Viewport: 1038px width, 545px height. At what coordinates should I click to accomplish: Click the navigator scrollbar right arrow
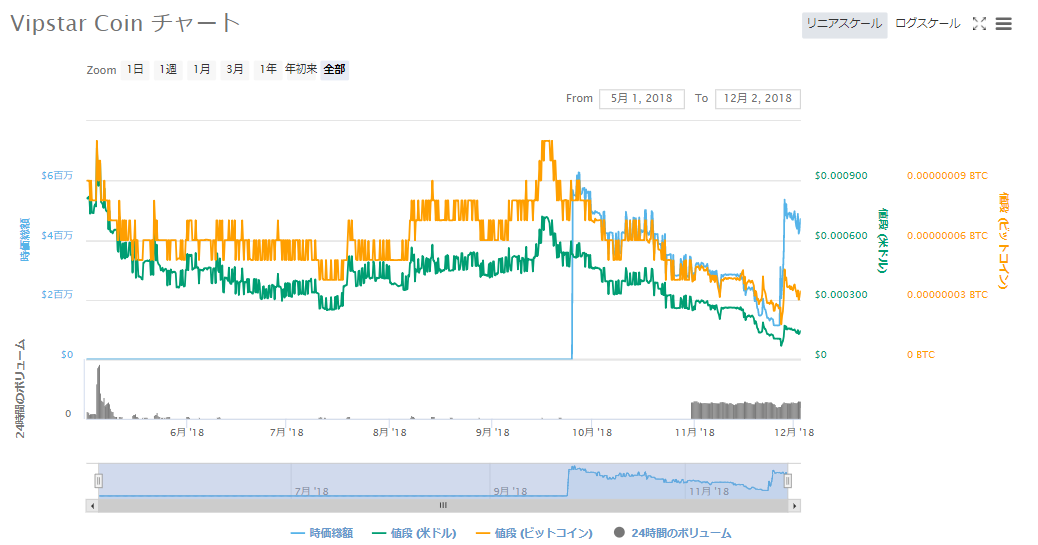[x=795, y=506]
